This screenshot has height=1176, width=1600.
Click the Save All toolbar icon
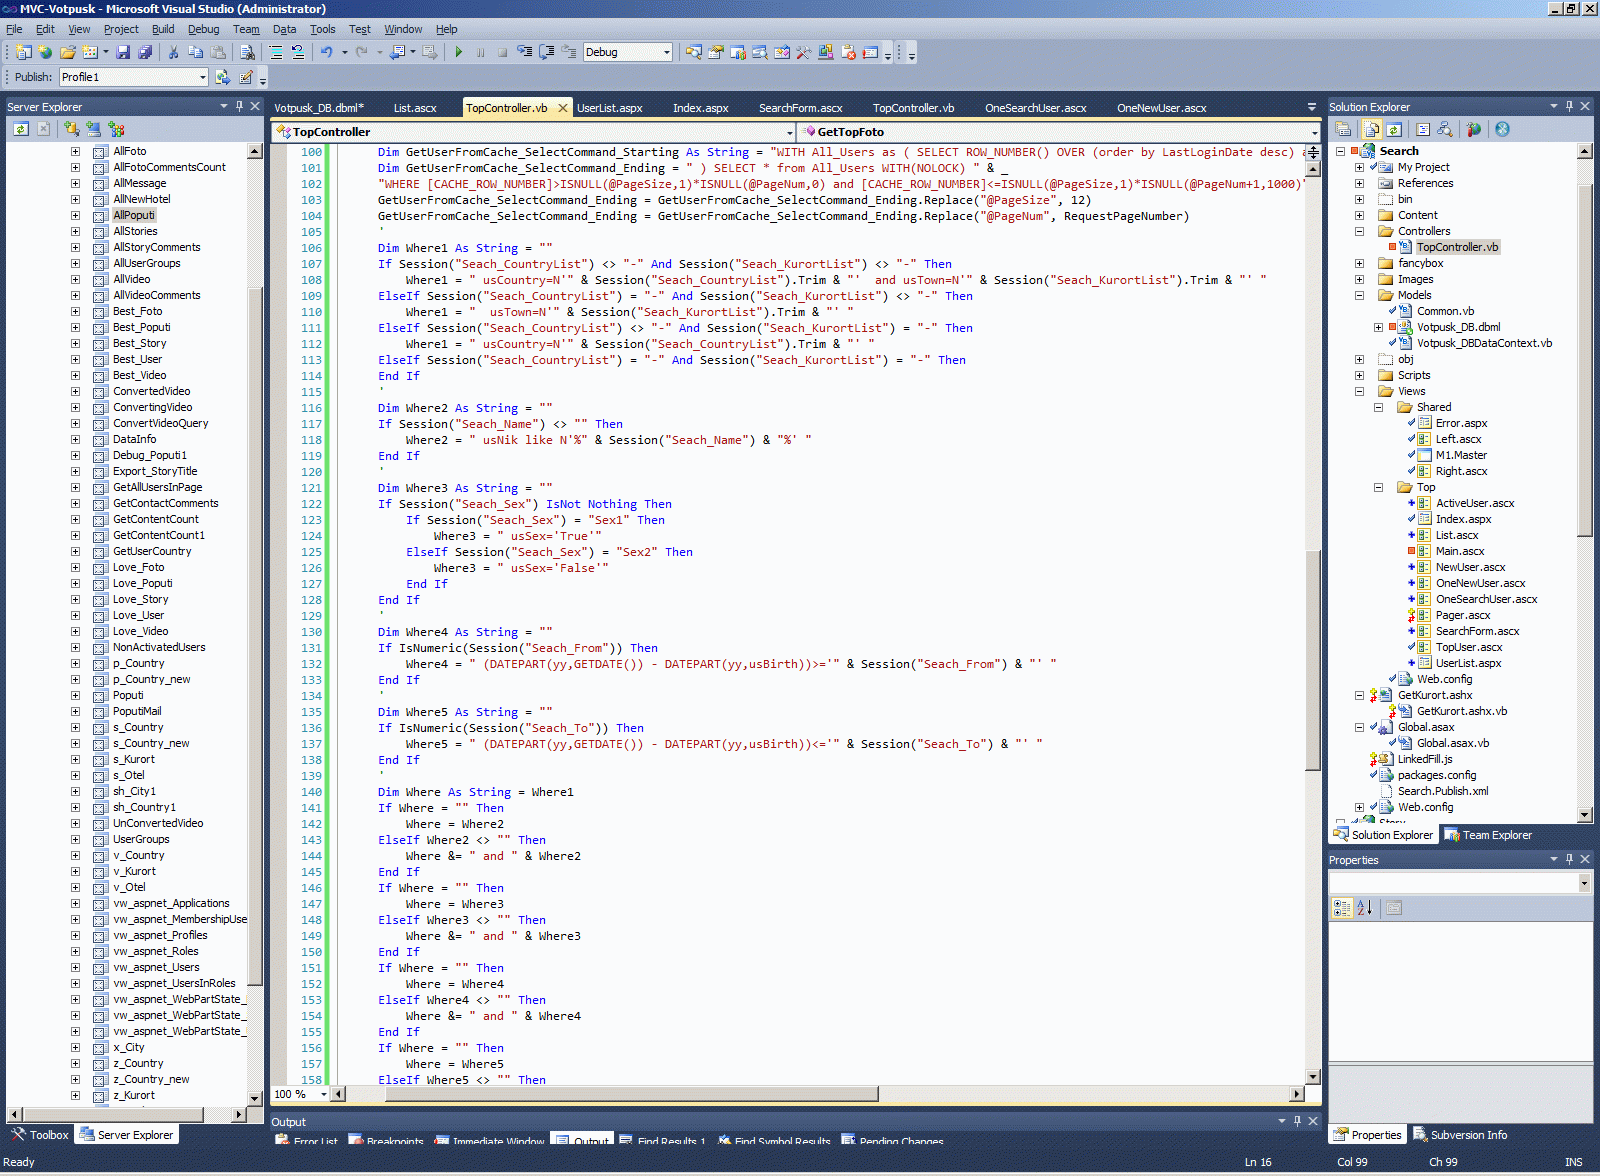pyautogui.click(x=145, y=52)
